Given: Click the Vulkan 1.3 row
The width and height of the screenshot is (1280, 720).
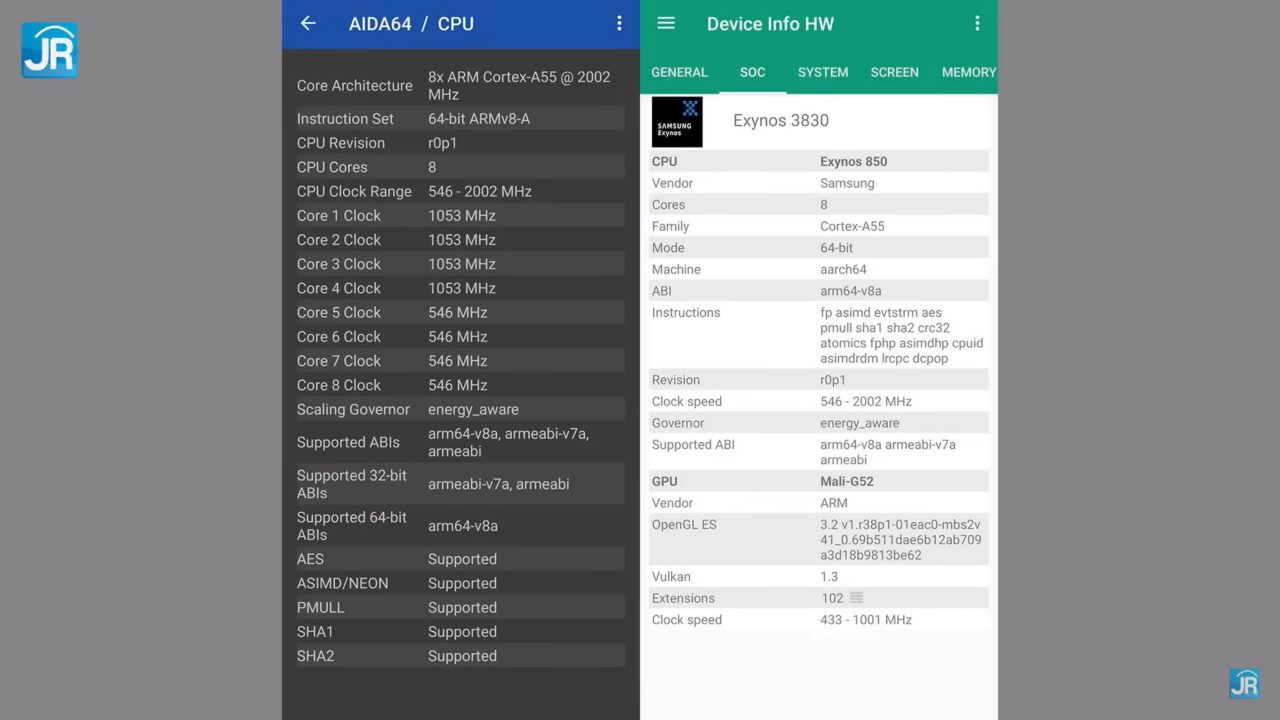Looking at the screenshot, I should coord(819,577).
